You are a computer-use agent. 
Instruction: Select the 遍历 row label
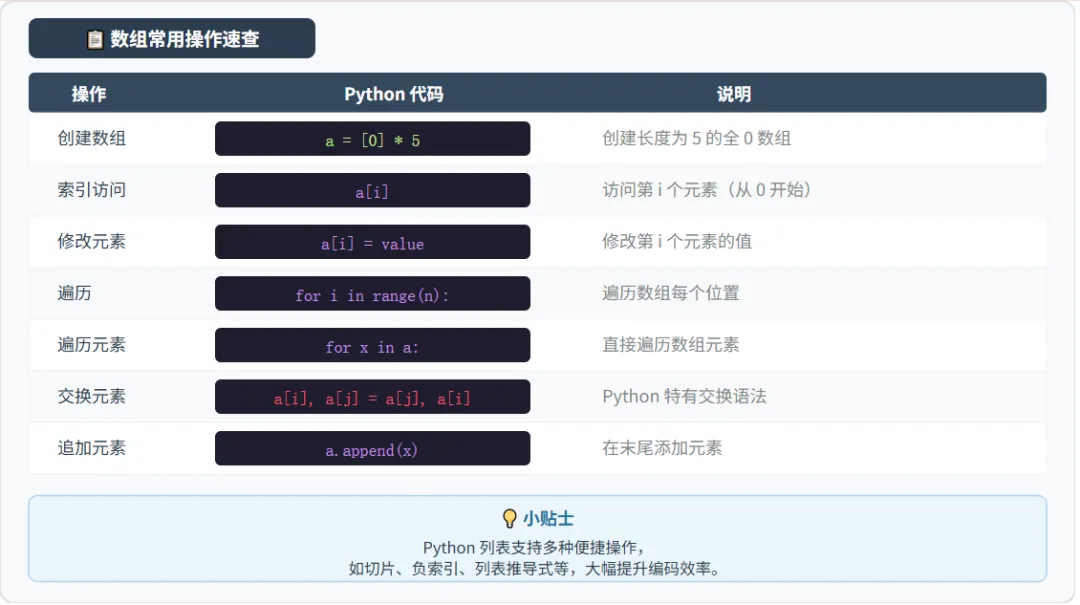tap(74, 293)
